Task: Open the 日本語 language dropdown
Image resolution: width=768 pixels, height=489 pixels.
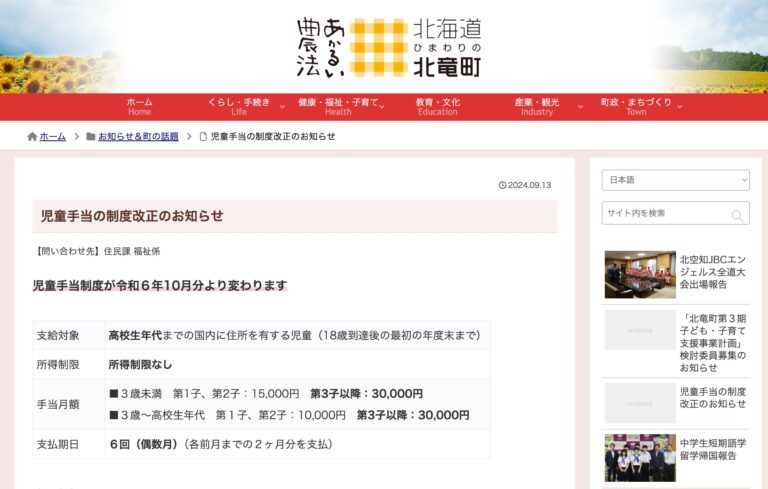Action: point(675,180)
